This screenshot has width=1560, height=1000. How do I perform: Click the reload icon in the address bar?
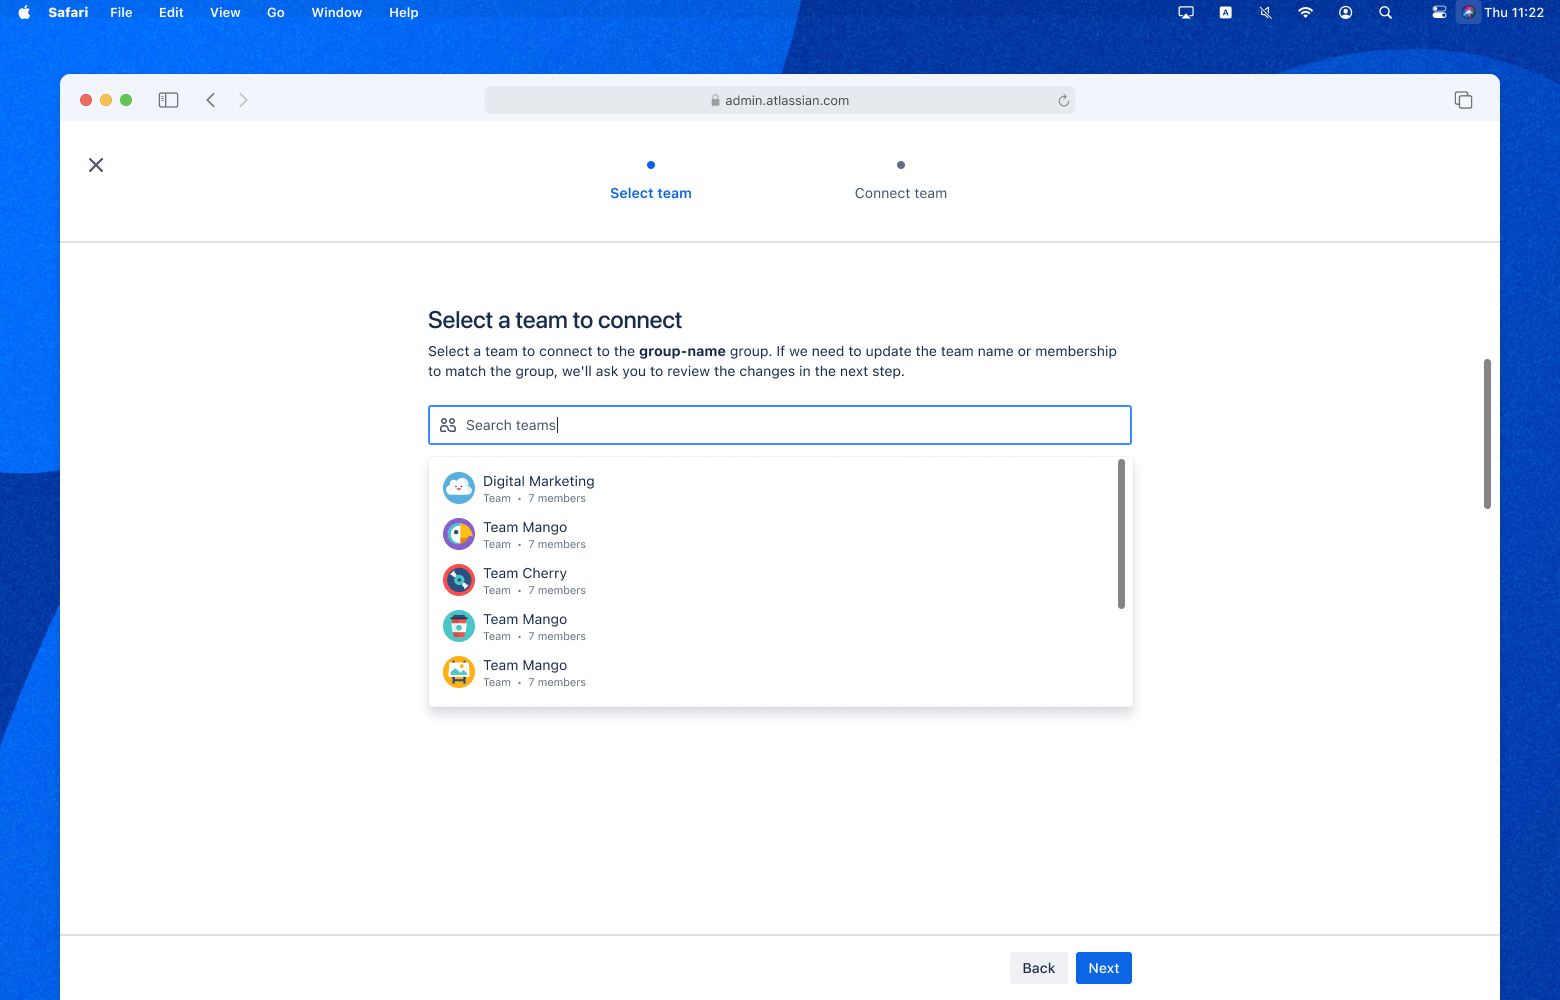[1062, 100]
